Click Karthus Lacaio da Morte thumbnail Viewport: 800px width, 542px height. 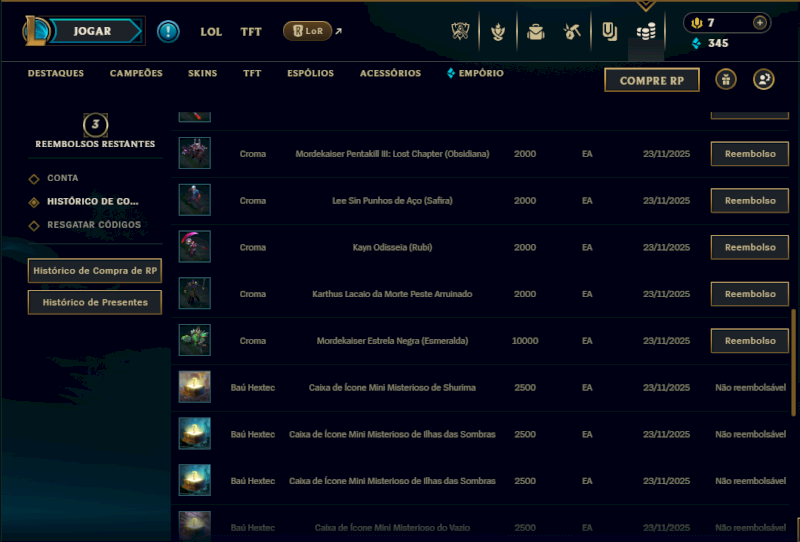(194, 293)
